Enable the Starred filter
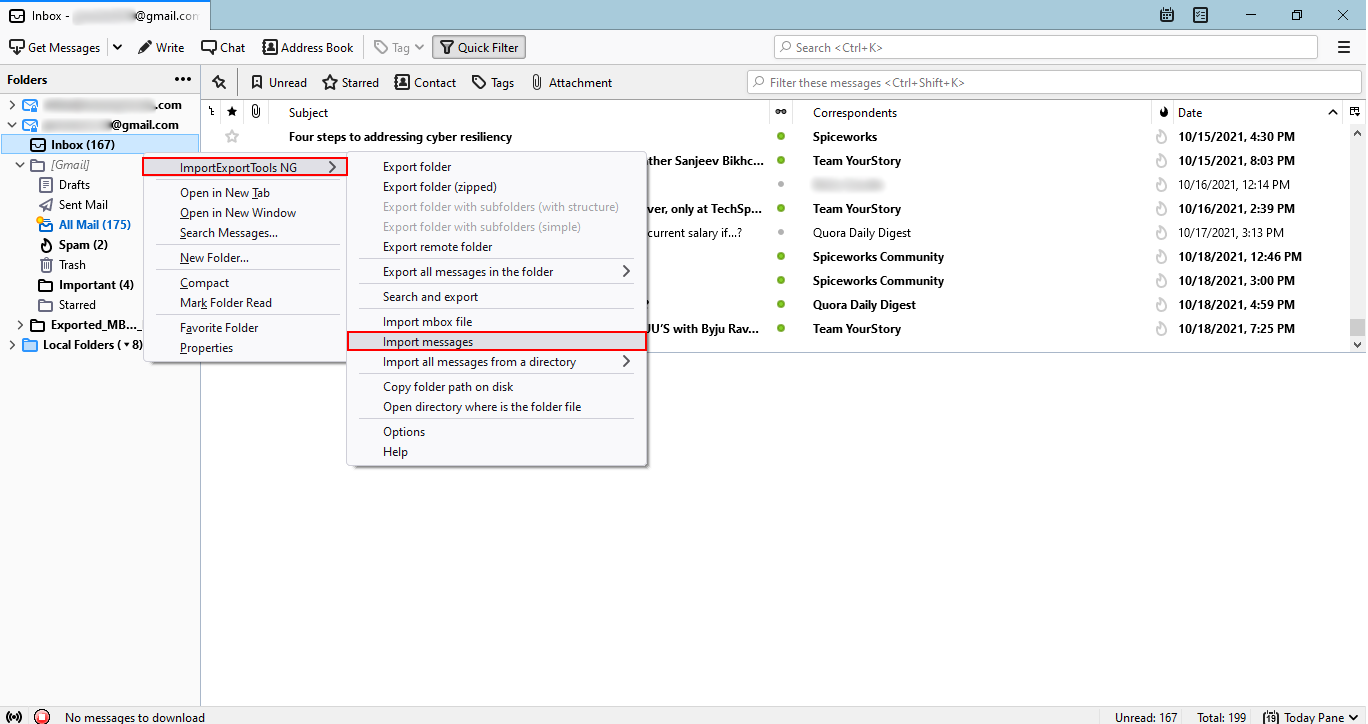Viewport: 1368px width, 724px height. point(350,82)
